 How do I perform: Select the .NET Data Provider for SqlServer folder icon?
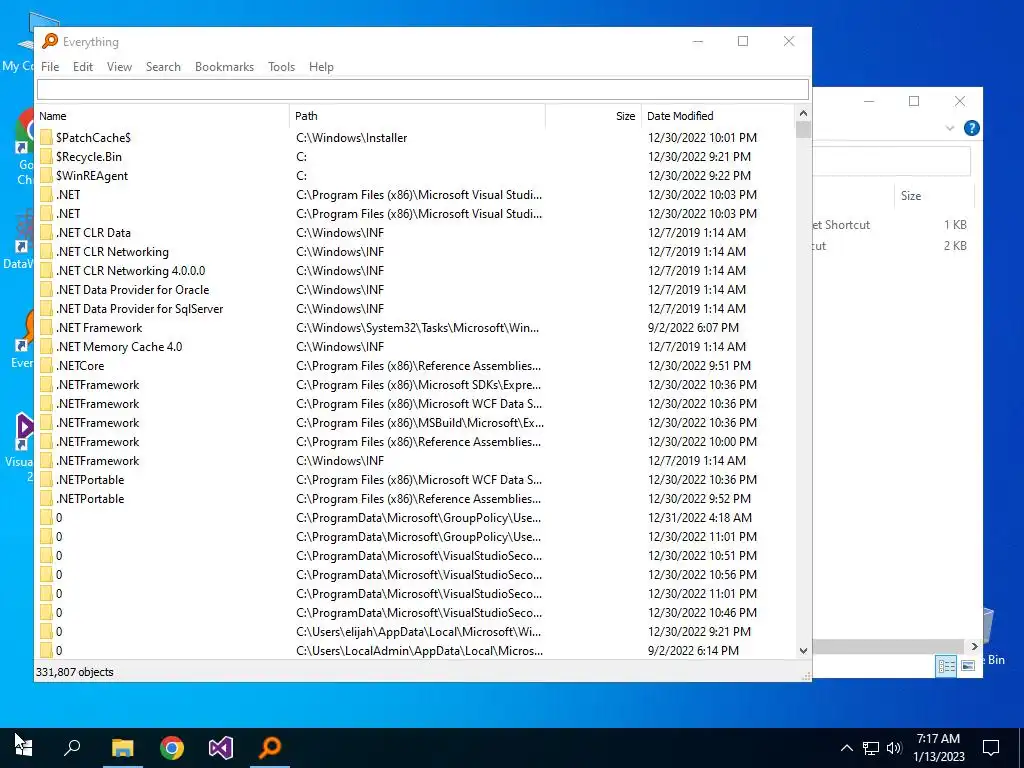(46, 308)
